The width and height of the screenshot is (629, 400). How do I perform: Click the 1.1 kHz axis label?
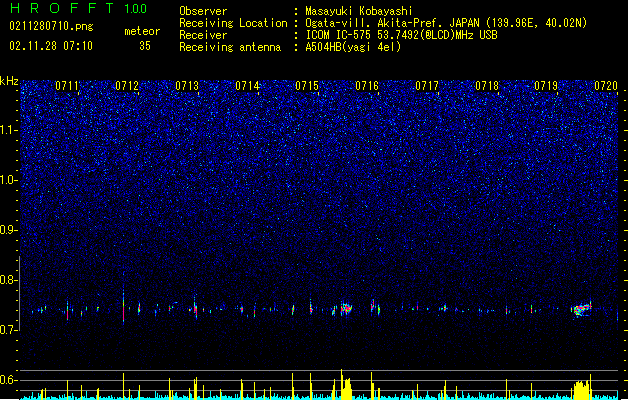[9, 130]
